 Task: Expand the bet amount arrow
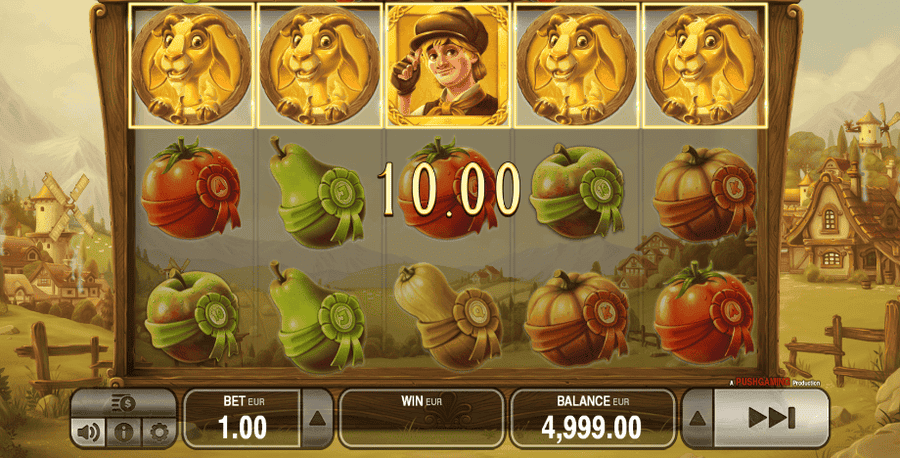pyautogui.click(x=317, y=418)
